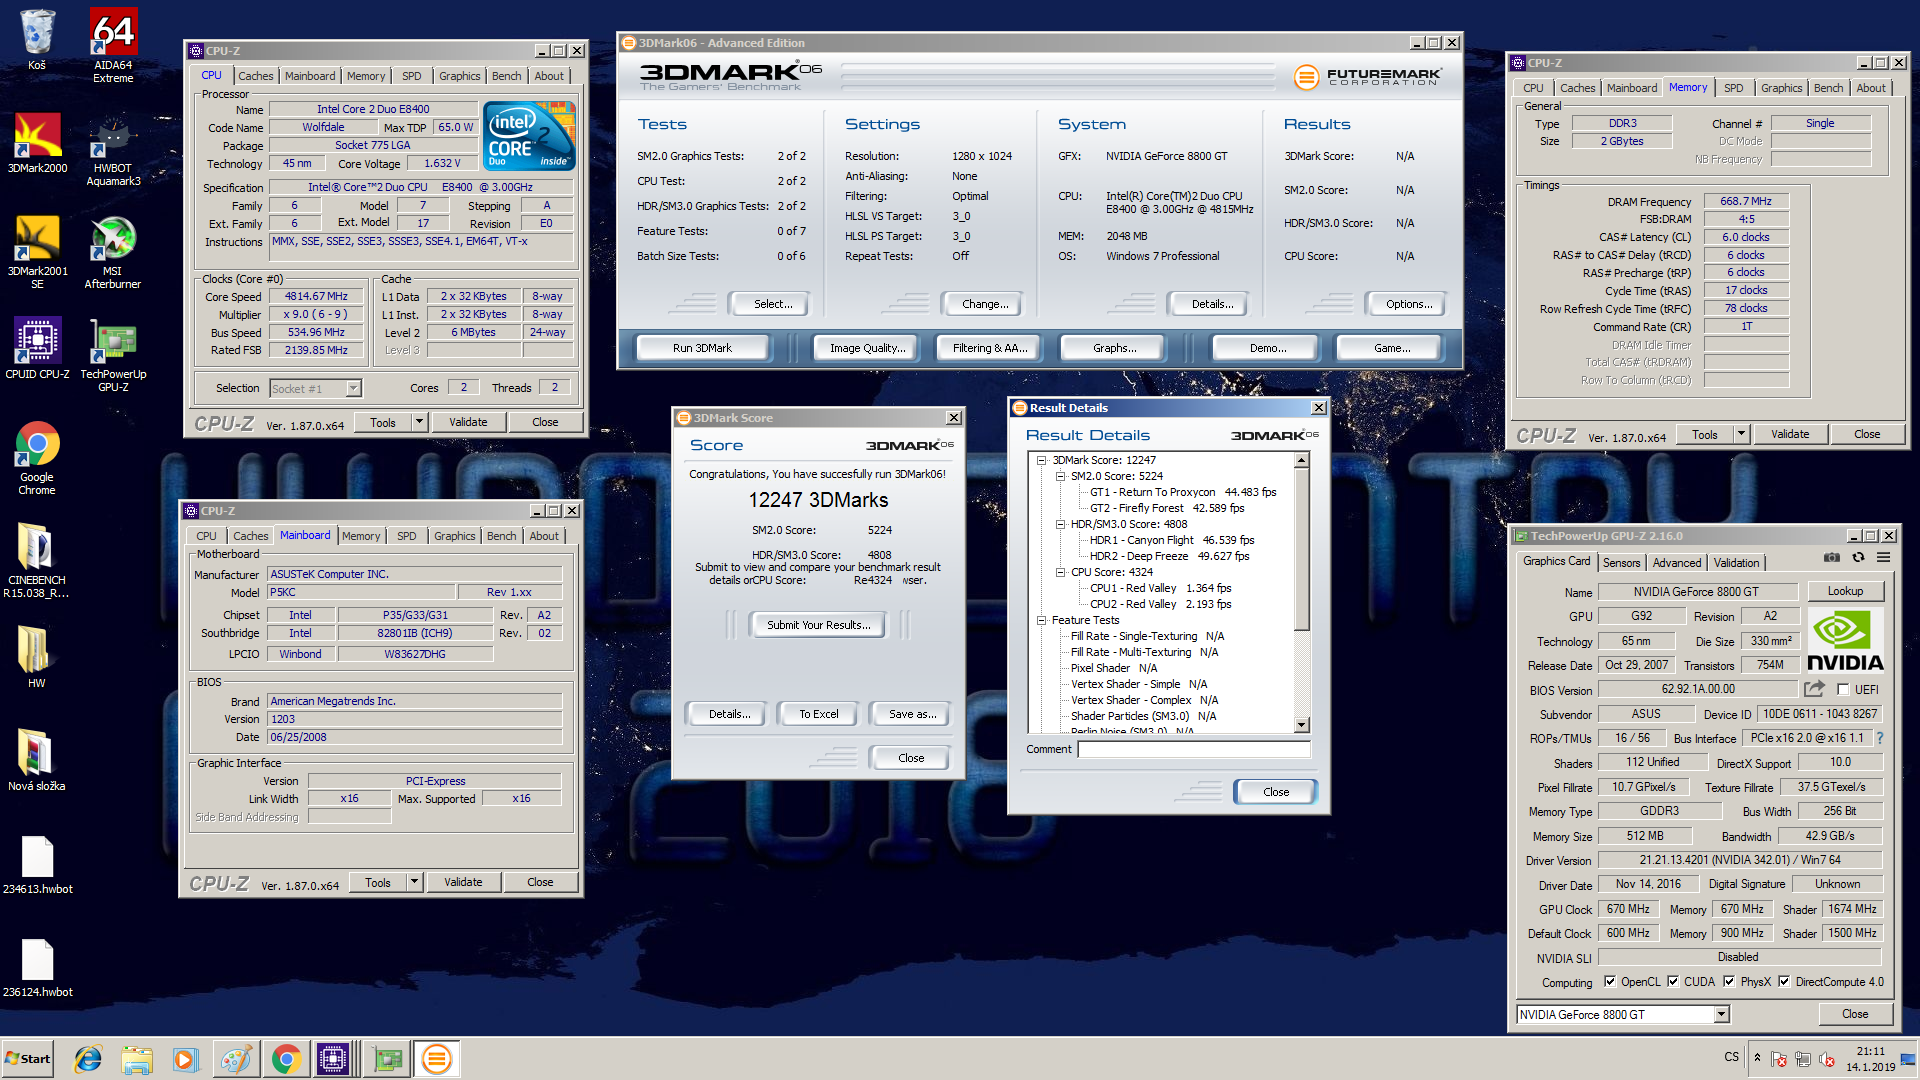Click scroll down arrow in Result Details

point(1301,725)
